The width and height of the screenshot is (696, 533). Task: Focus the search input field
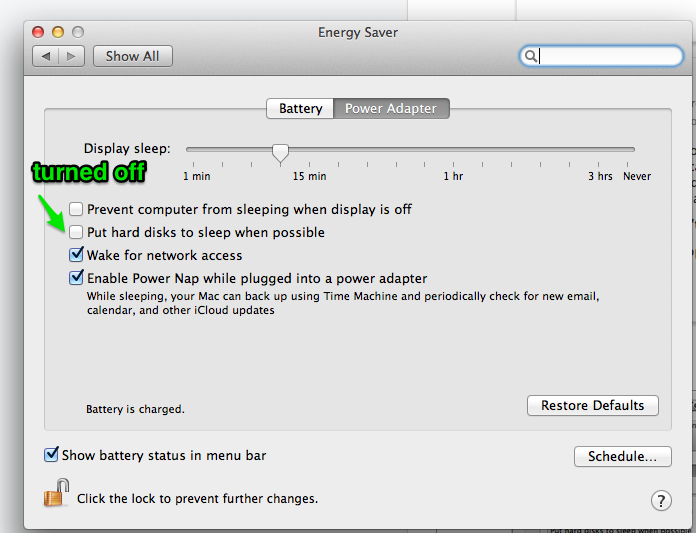point(601,56)
